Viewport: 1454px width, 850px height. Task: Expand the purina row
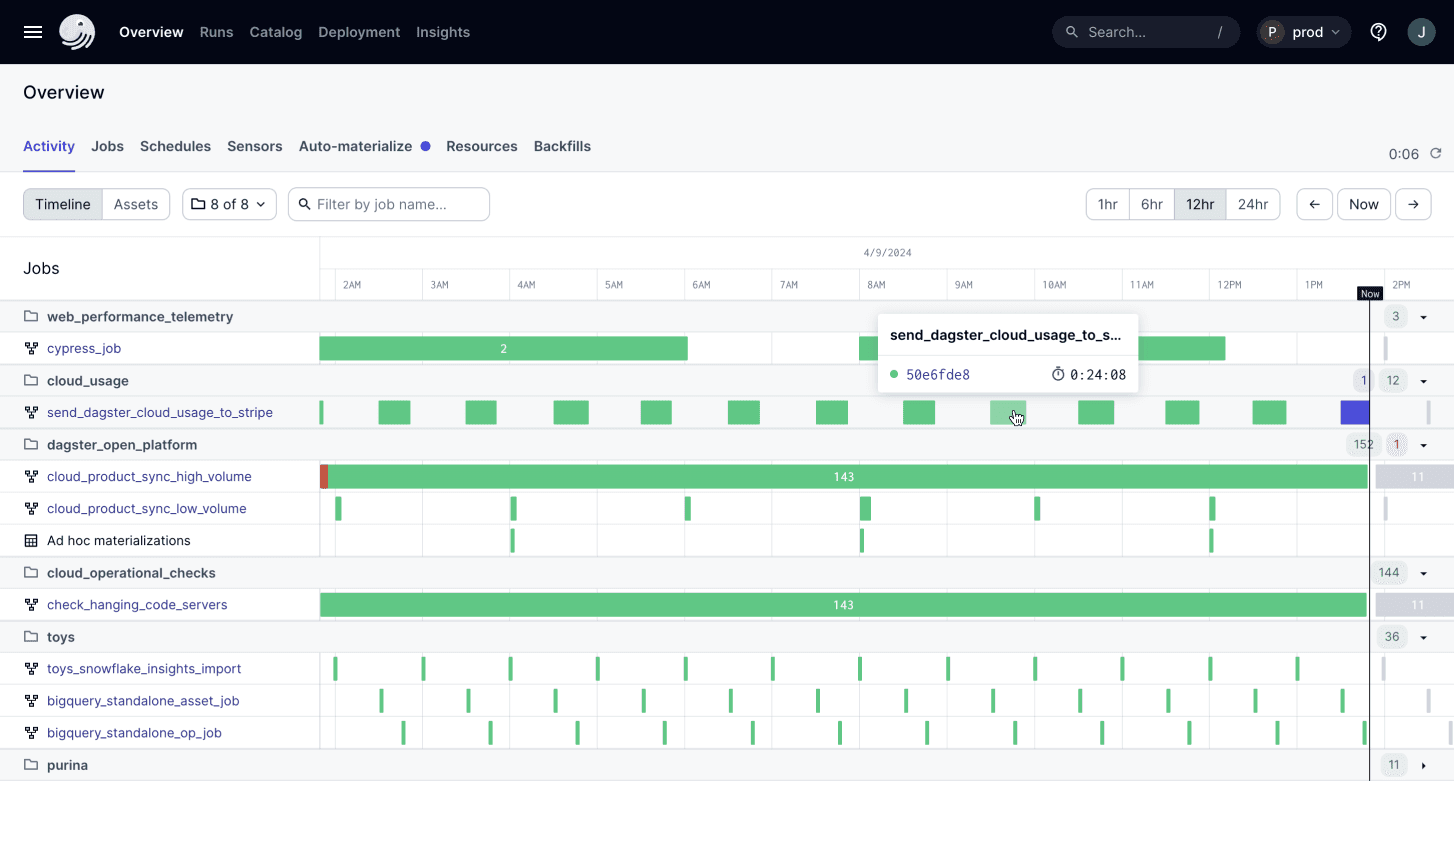coord(1423,765)
